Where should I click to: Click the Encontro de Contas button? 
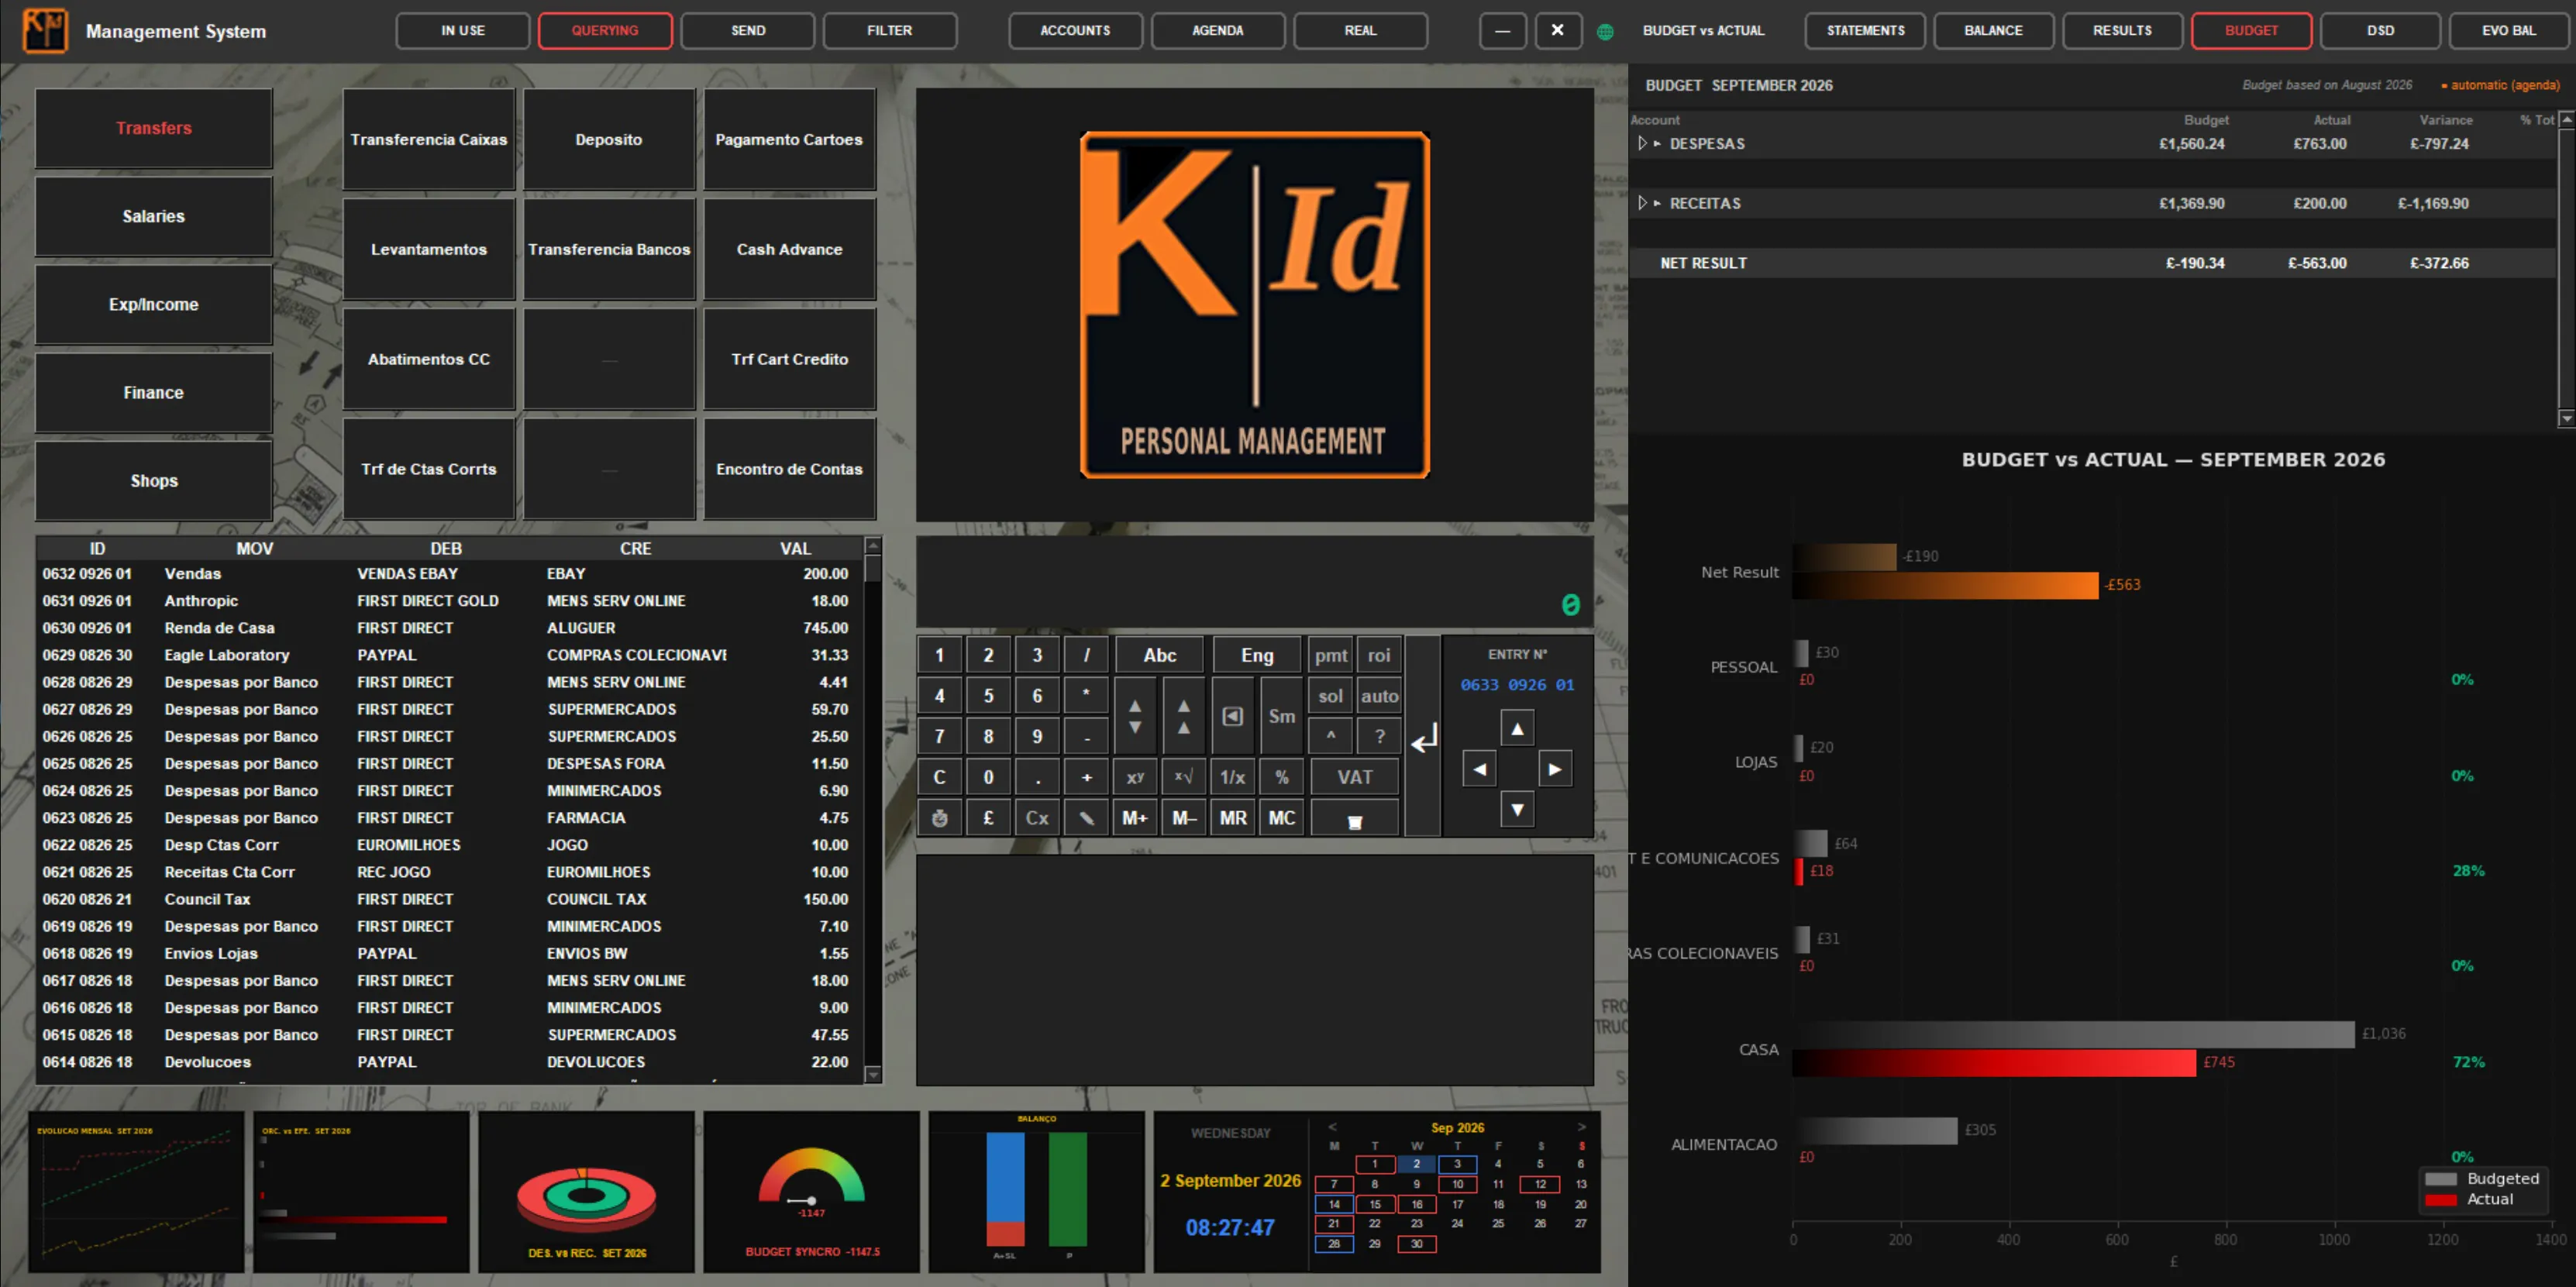coord(789,469)
